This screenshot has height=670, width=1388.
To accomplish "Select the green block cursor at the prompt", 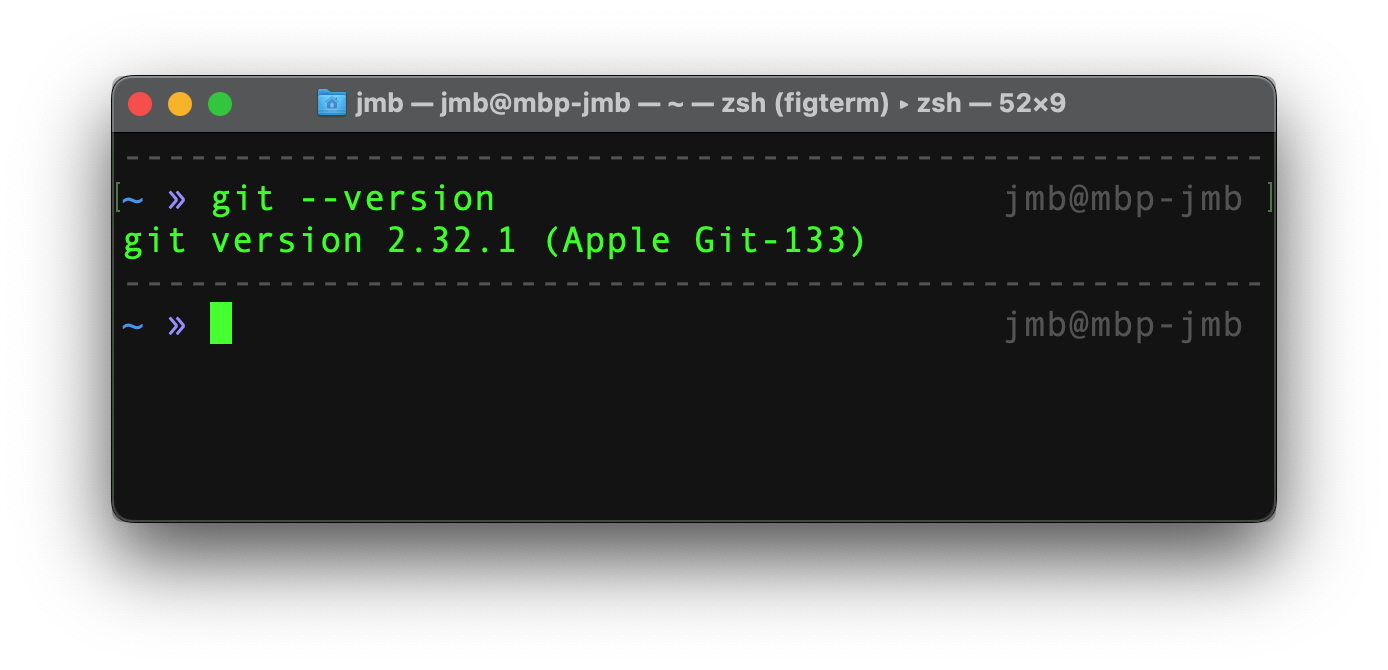I will [x=220, y=323].
